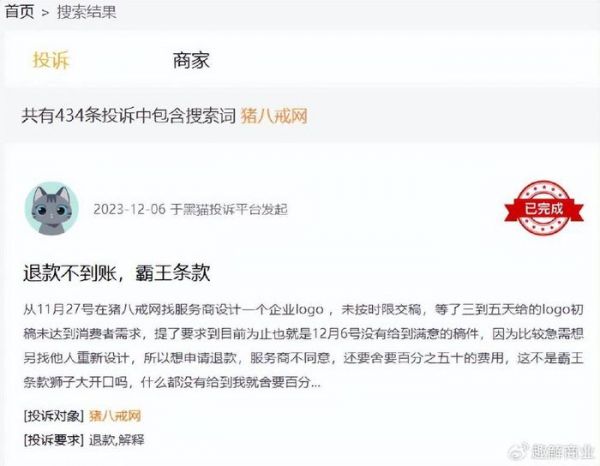Open 猪八戒网 merchant link beside 投诉对象

115,415
